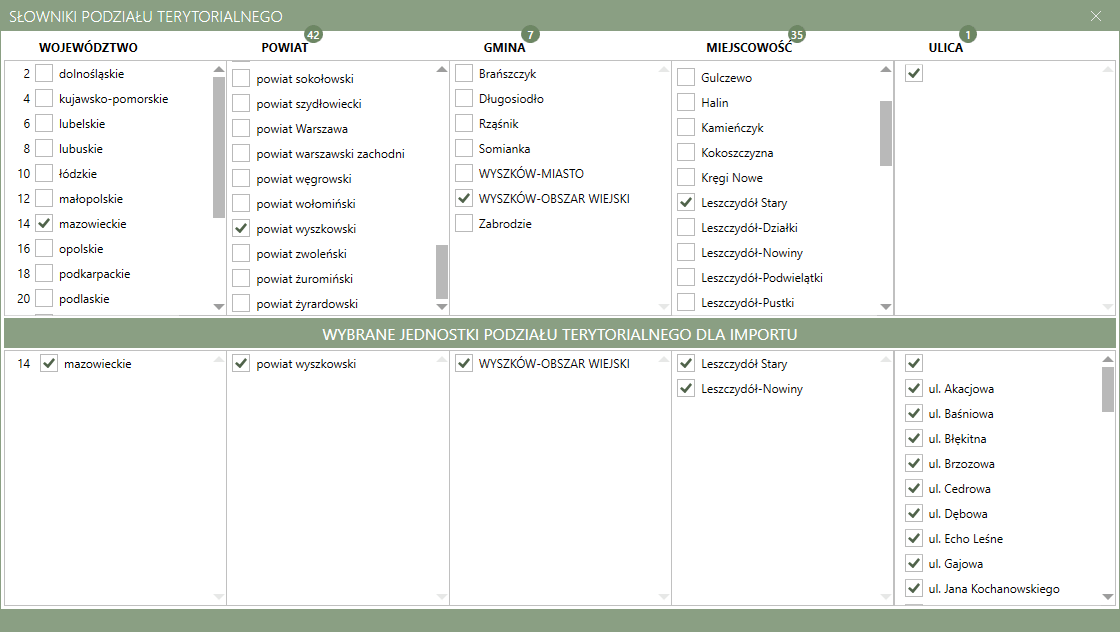Image resolution: width=1120 pixels, height=632 pixels.
Task: Click the Miejscowość count badge 35
Action: pos(796,35)
